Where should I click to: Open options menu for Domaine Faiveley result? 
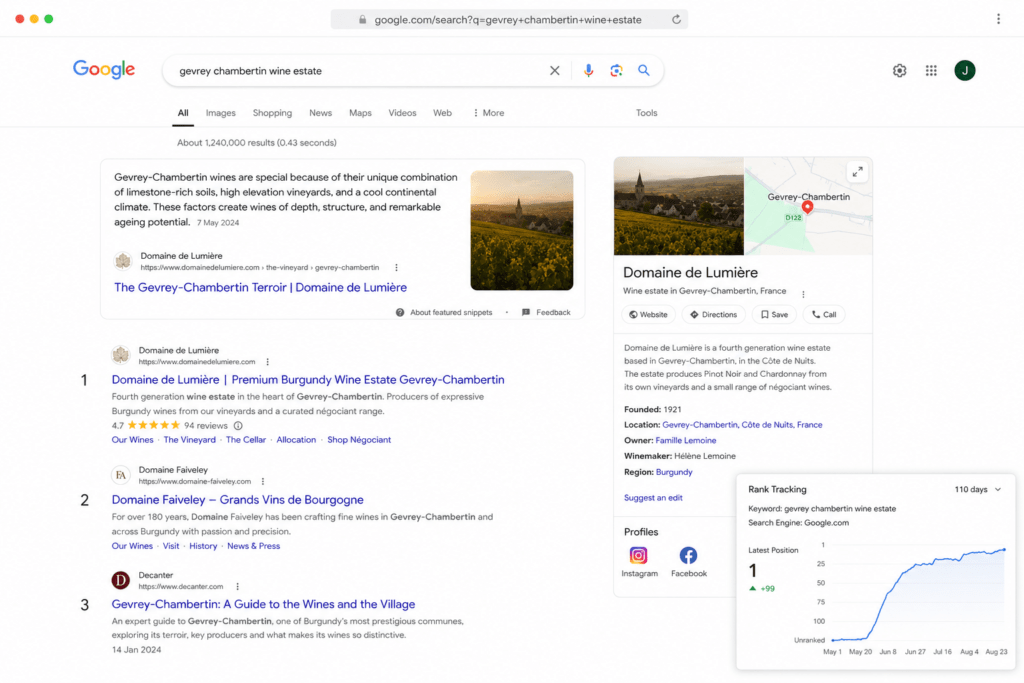coord(263,481)
